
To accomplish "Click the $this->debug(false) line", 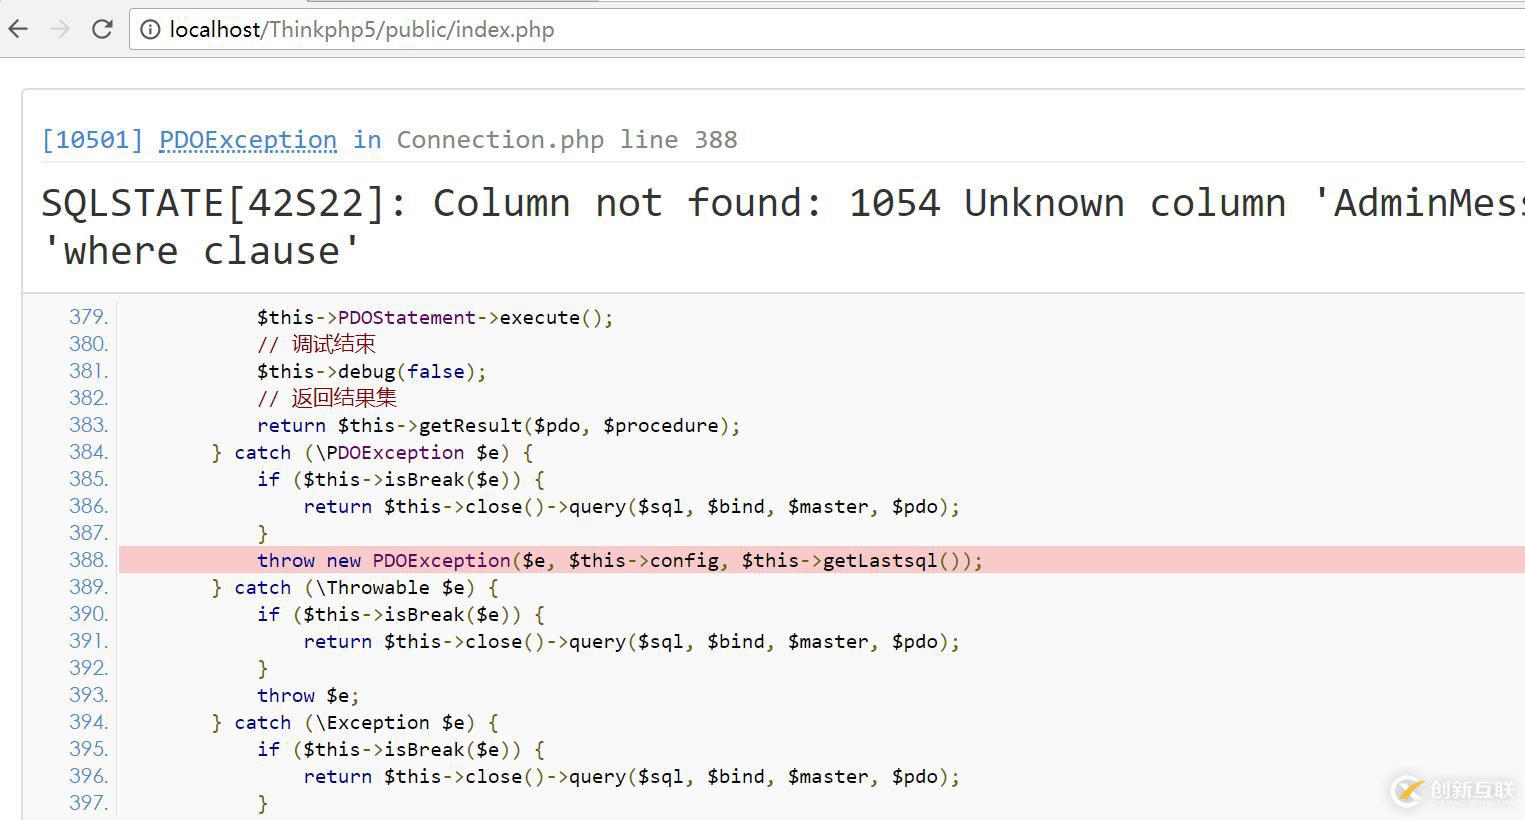I will coord(371,372).
